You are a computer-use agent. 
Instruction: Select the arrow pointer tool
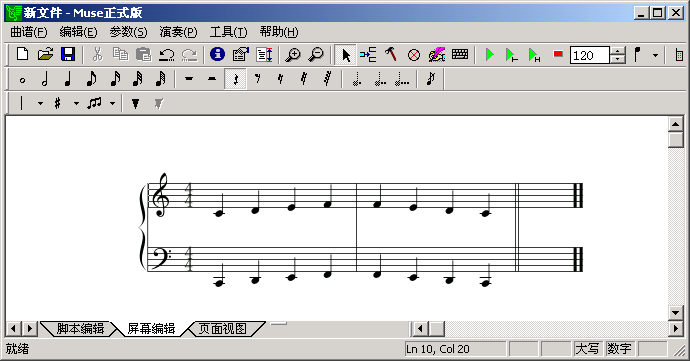coord(346,55)
